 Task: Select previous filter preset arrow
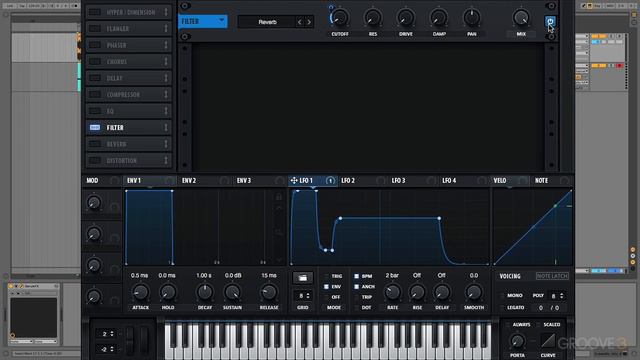[300, 22]
